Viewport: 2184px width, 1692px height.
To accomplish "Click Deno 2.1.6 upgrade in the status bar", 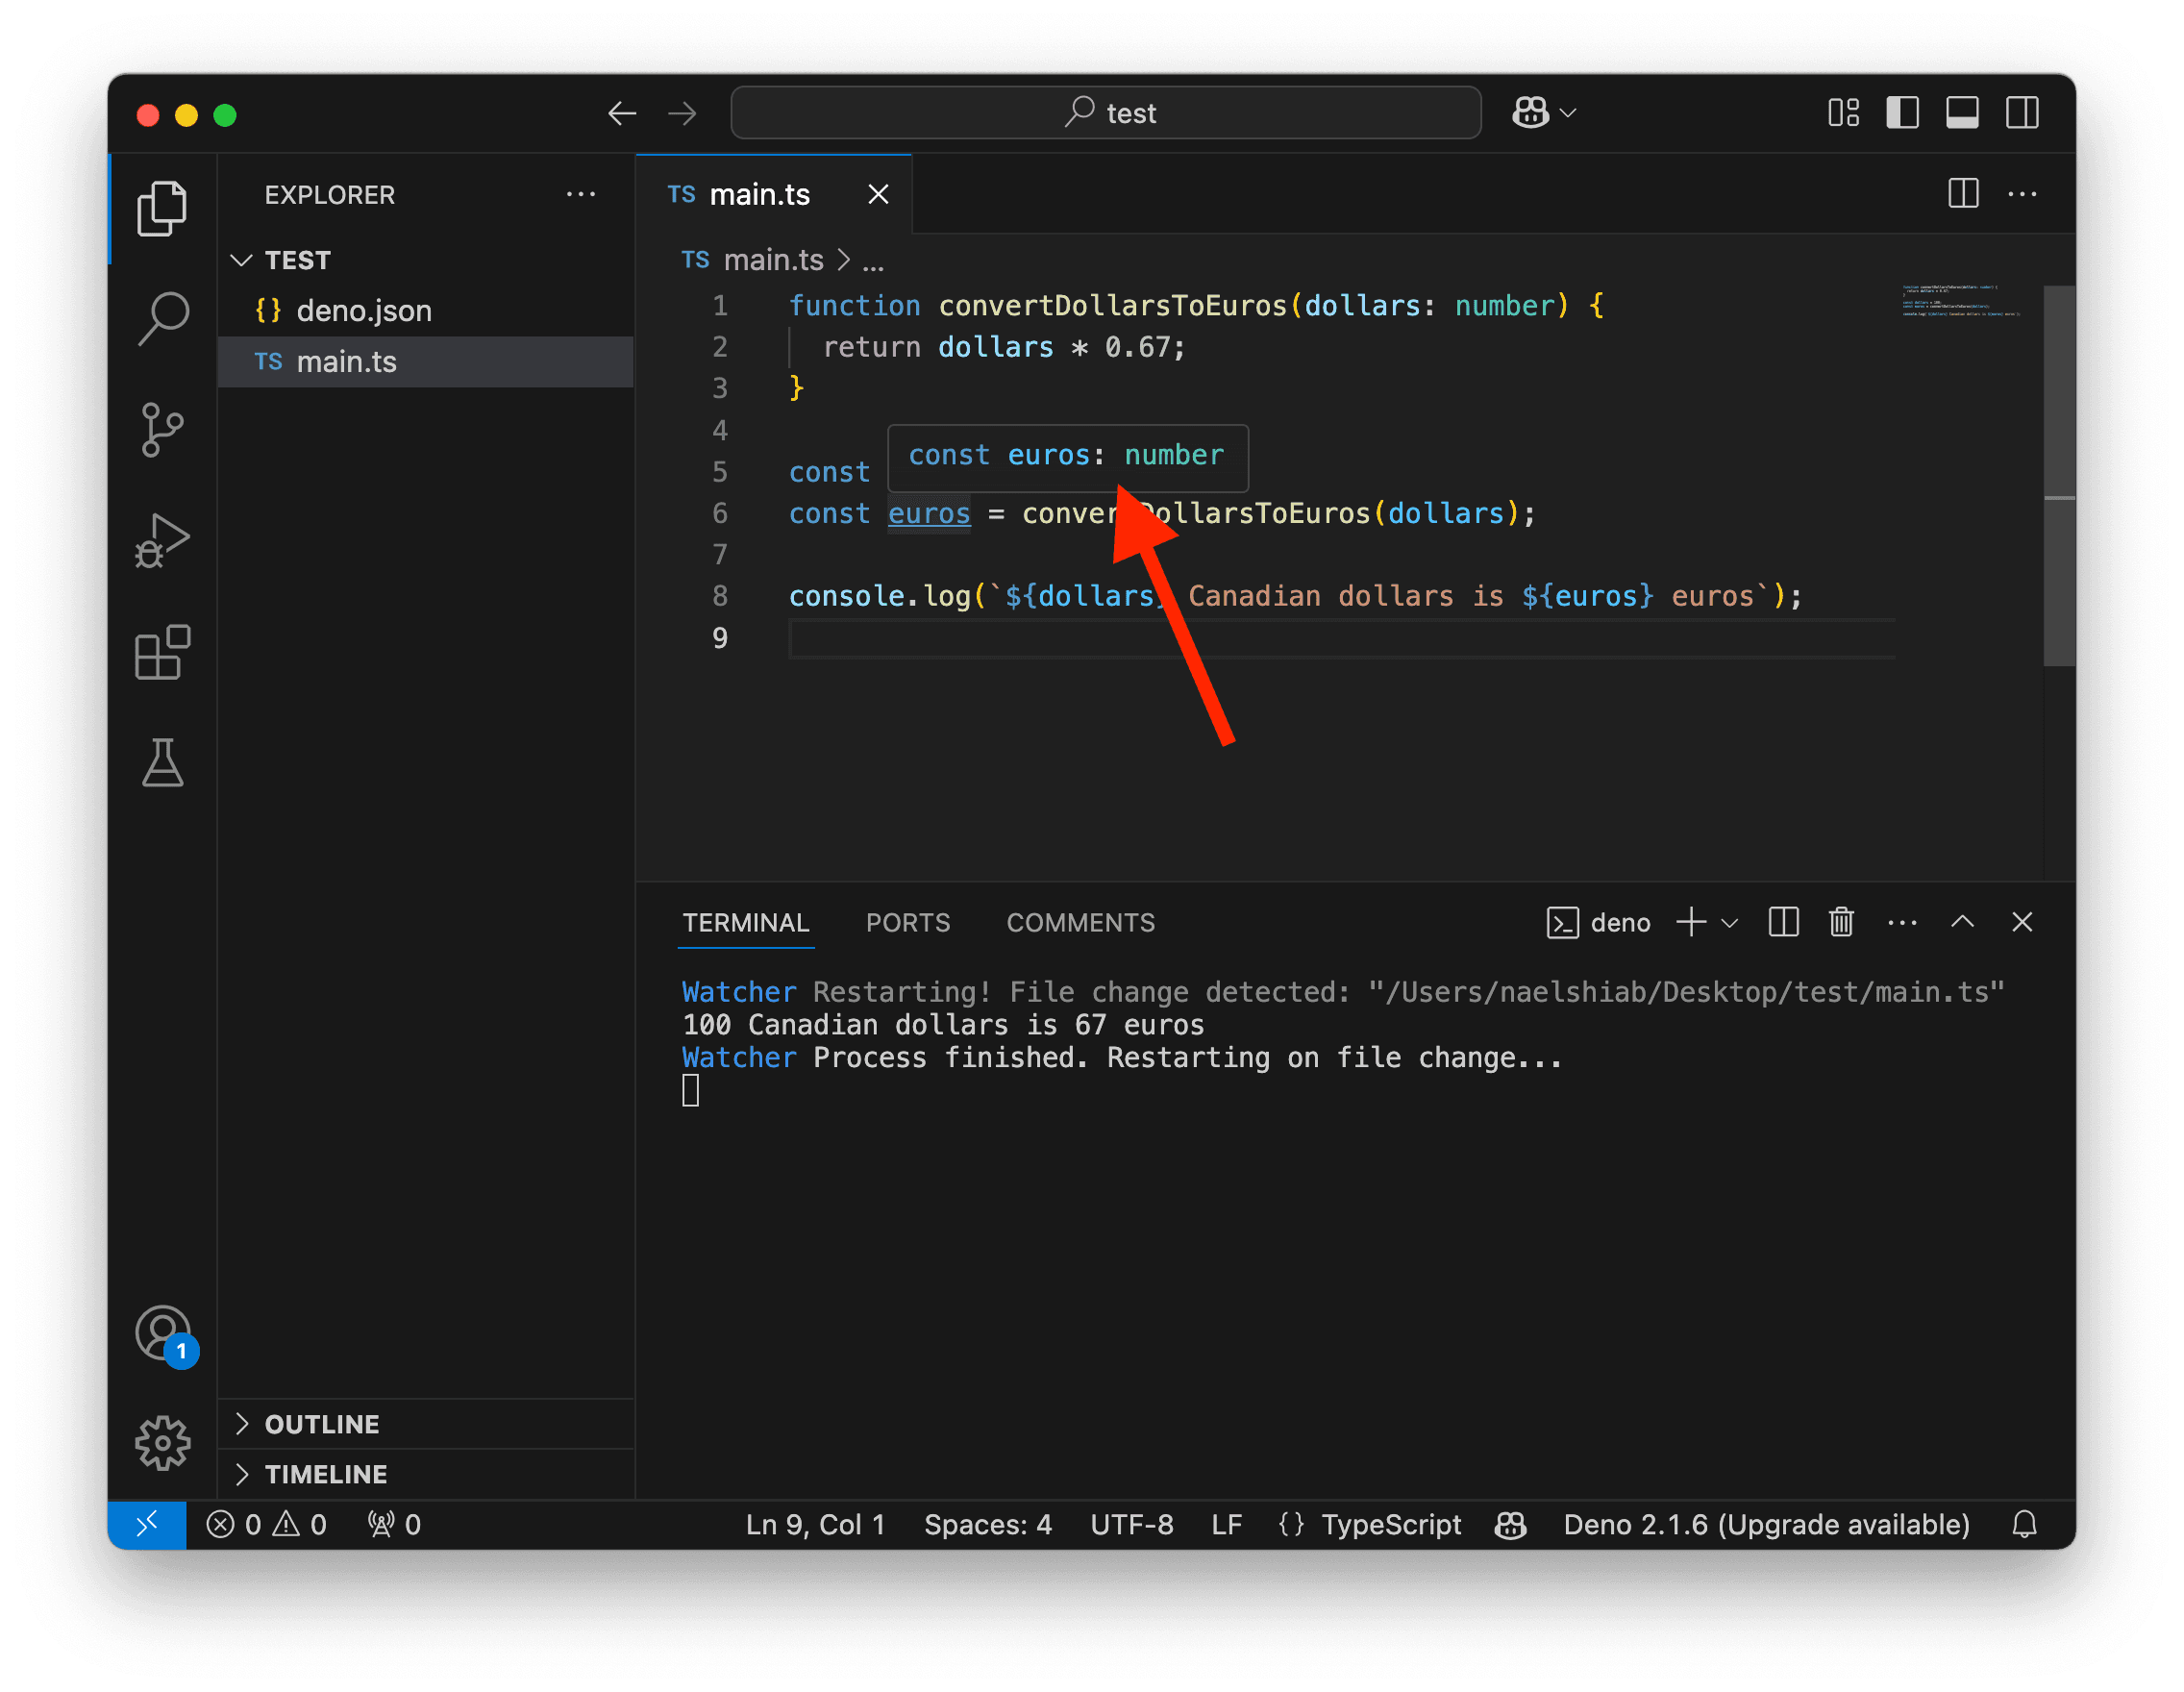I will (x=1766, y=1524).
